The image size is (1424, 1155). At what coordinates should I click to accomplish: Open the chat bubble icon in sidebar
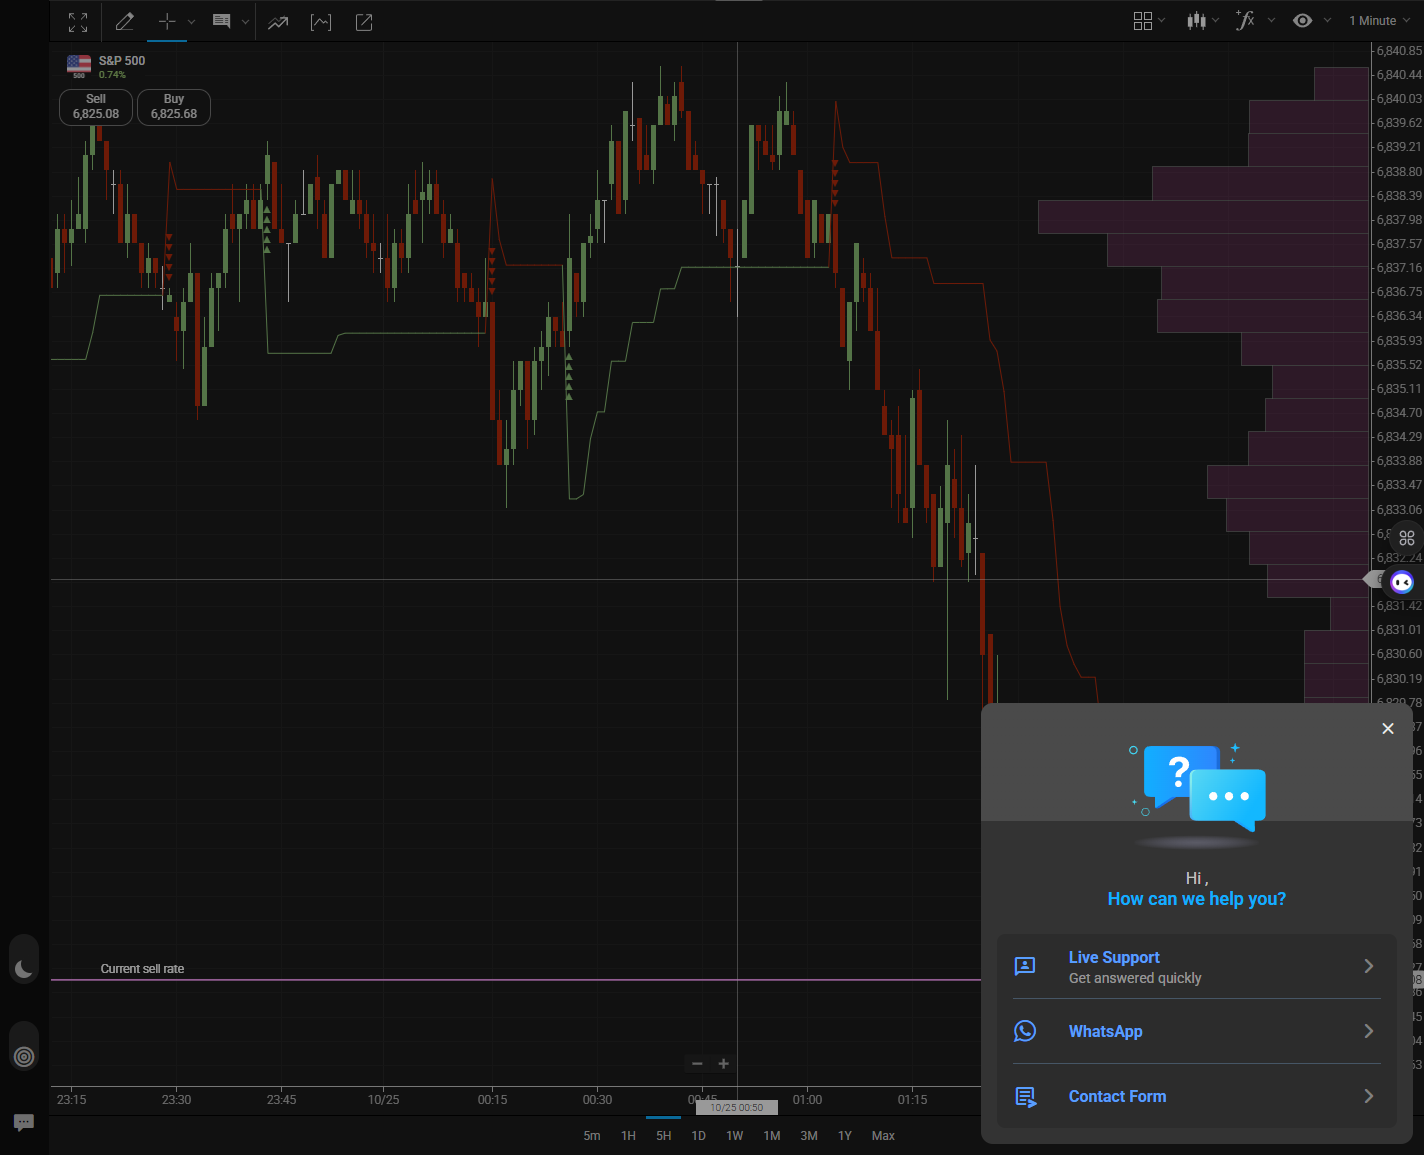click(24, 1122)
